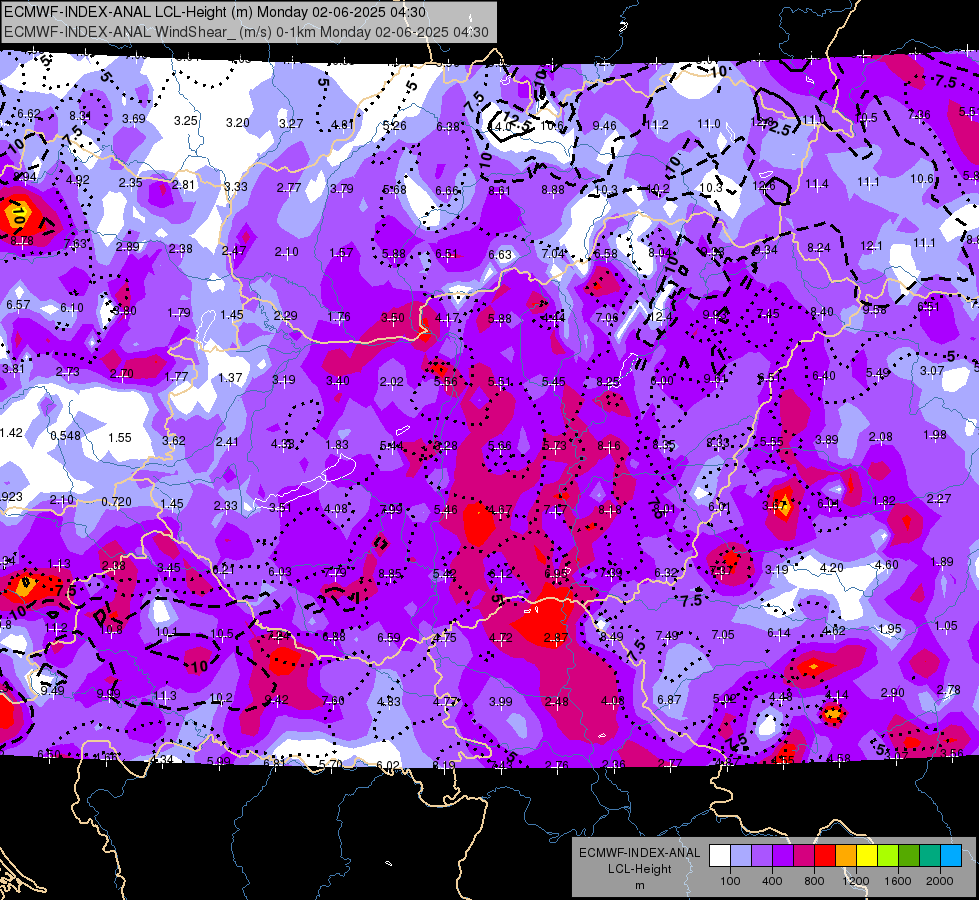The image size is (979, 900).
Task: Select the teal legend swatch left of 2000
Action: pyautogui.click(x=930, y=856)
